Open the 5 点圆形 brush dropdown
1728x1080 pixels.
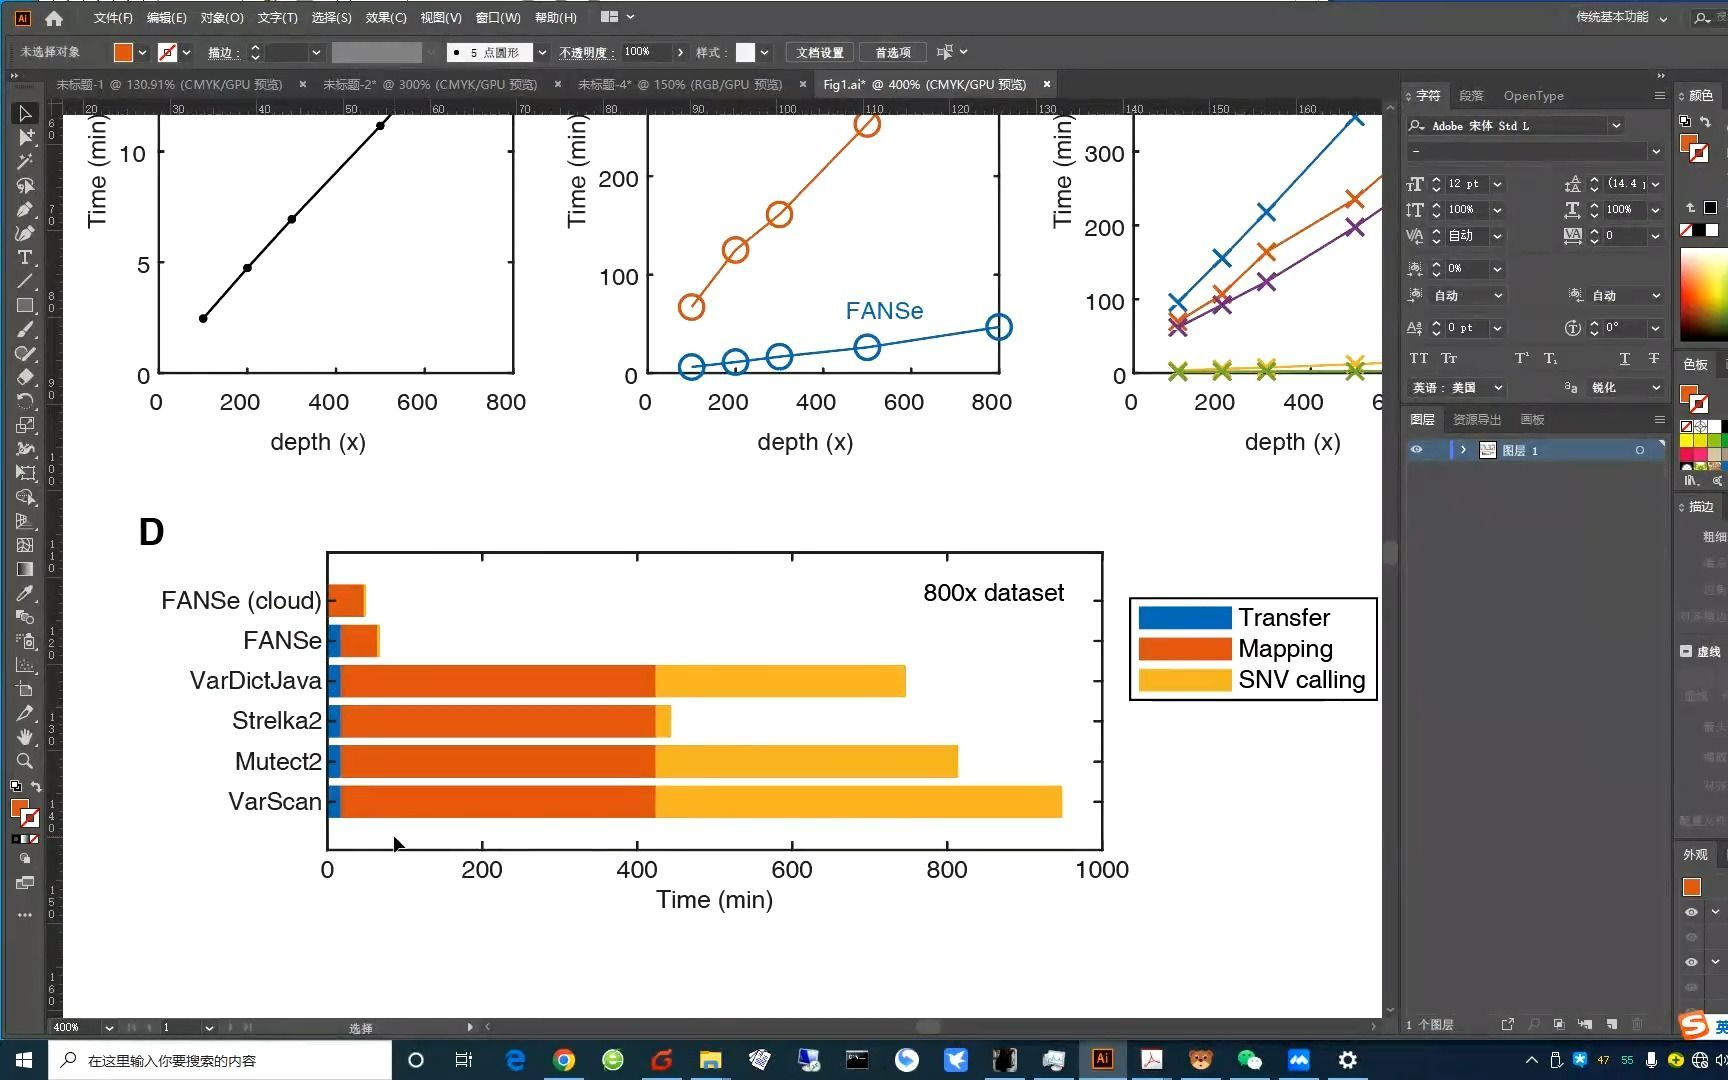pyautogui.click(x=541, y=52)
